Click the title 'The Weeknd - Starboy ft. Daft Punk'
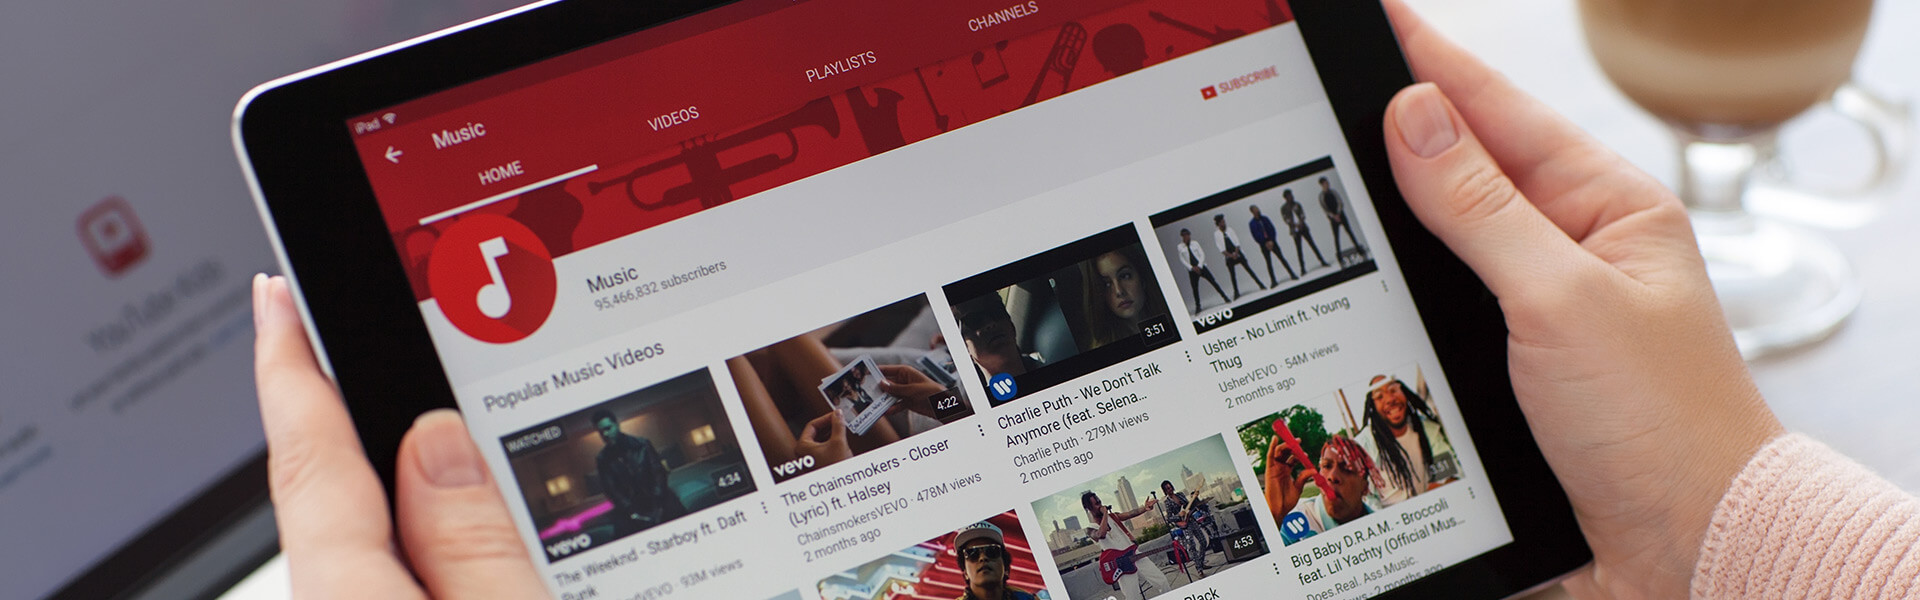Screen dimensions: 1920x600 [x=650, y=555]
